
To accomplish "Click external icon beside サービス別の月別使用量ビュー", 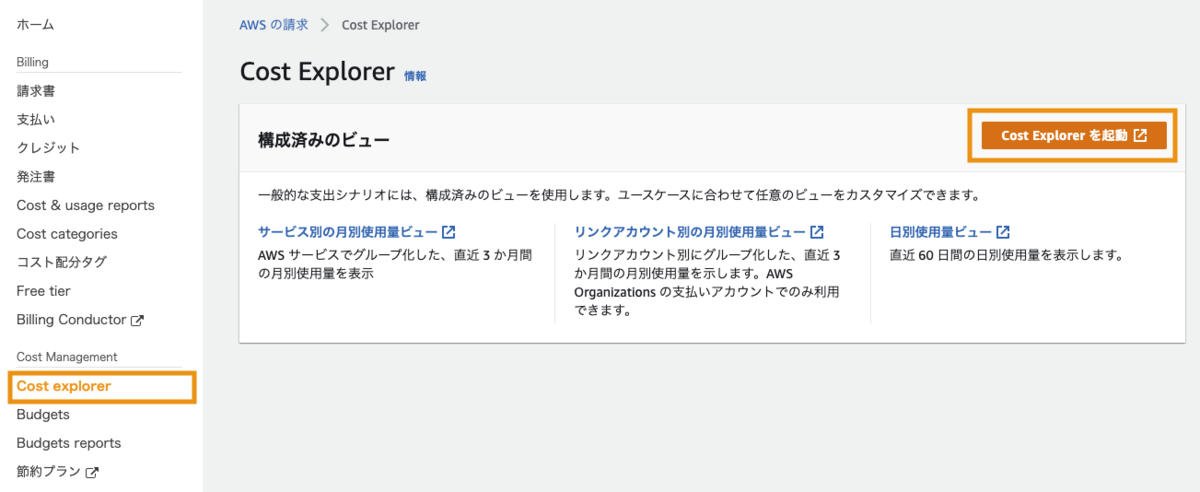I will click(449, 232).
